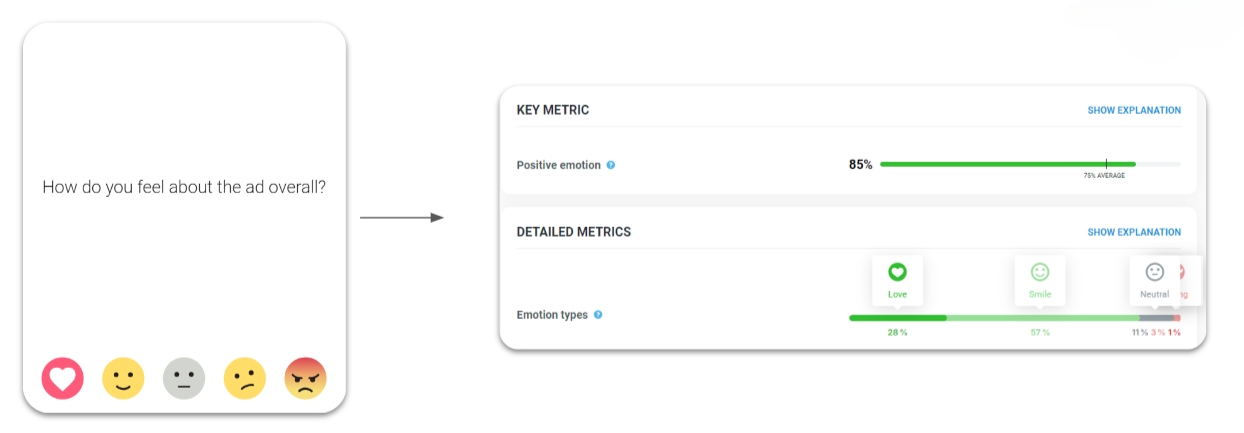Click the 28% Love percentage label
Screen dimensions: 1244x433
[897, 332]
